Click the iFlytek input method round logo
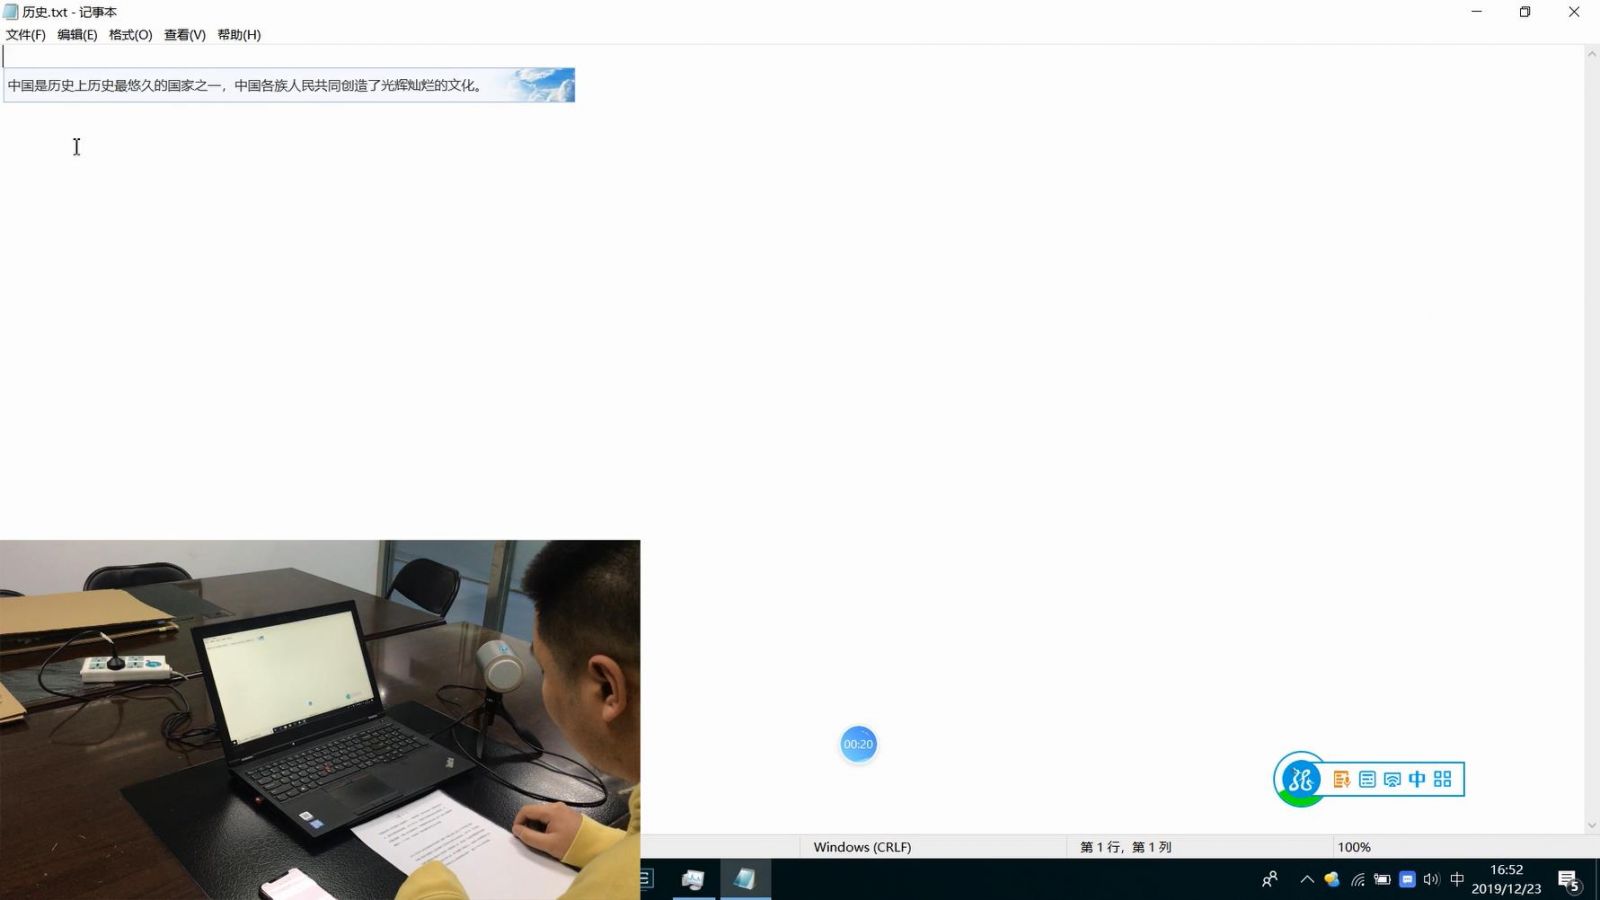 tap(1300, 779)
